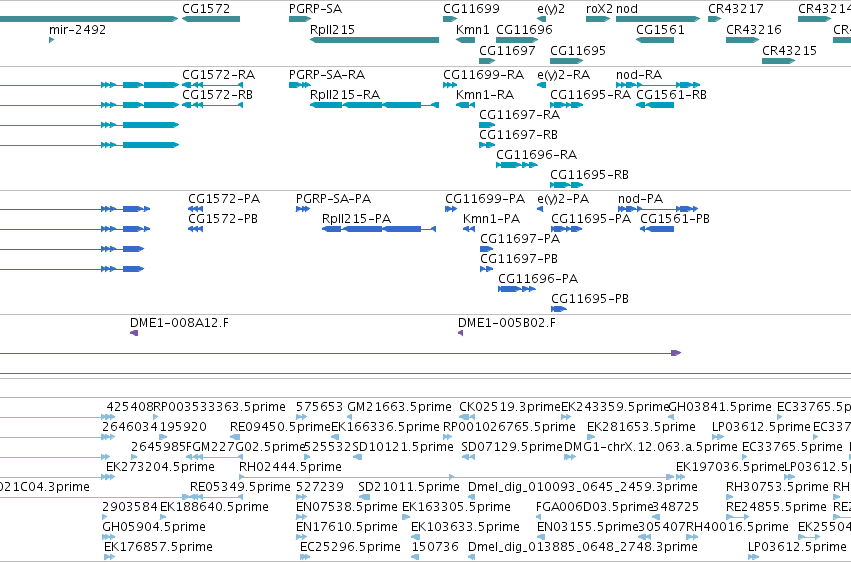Viewport: 851px width, 562px height.
Task: Click EST SD10121.5prime
Action: coord(357,457)
